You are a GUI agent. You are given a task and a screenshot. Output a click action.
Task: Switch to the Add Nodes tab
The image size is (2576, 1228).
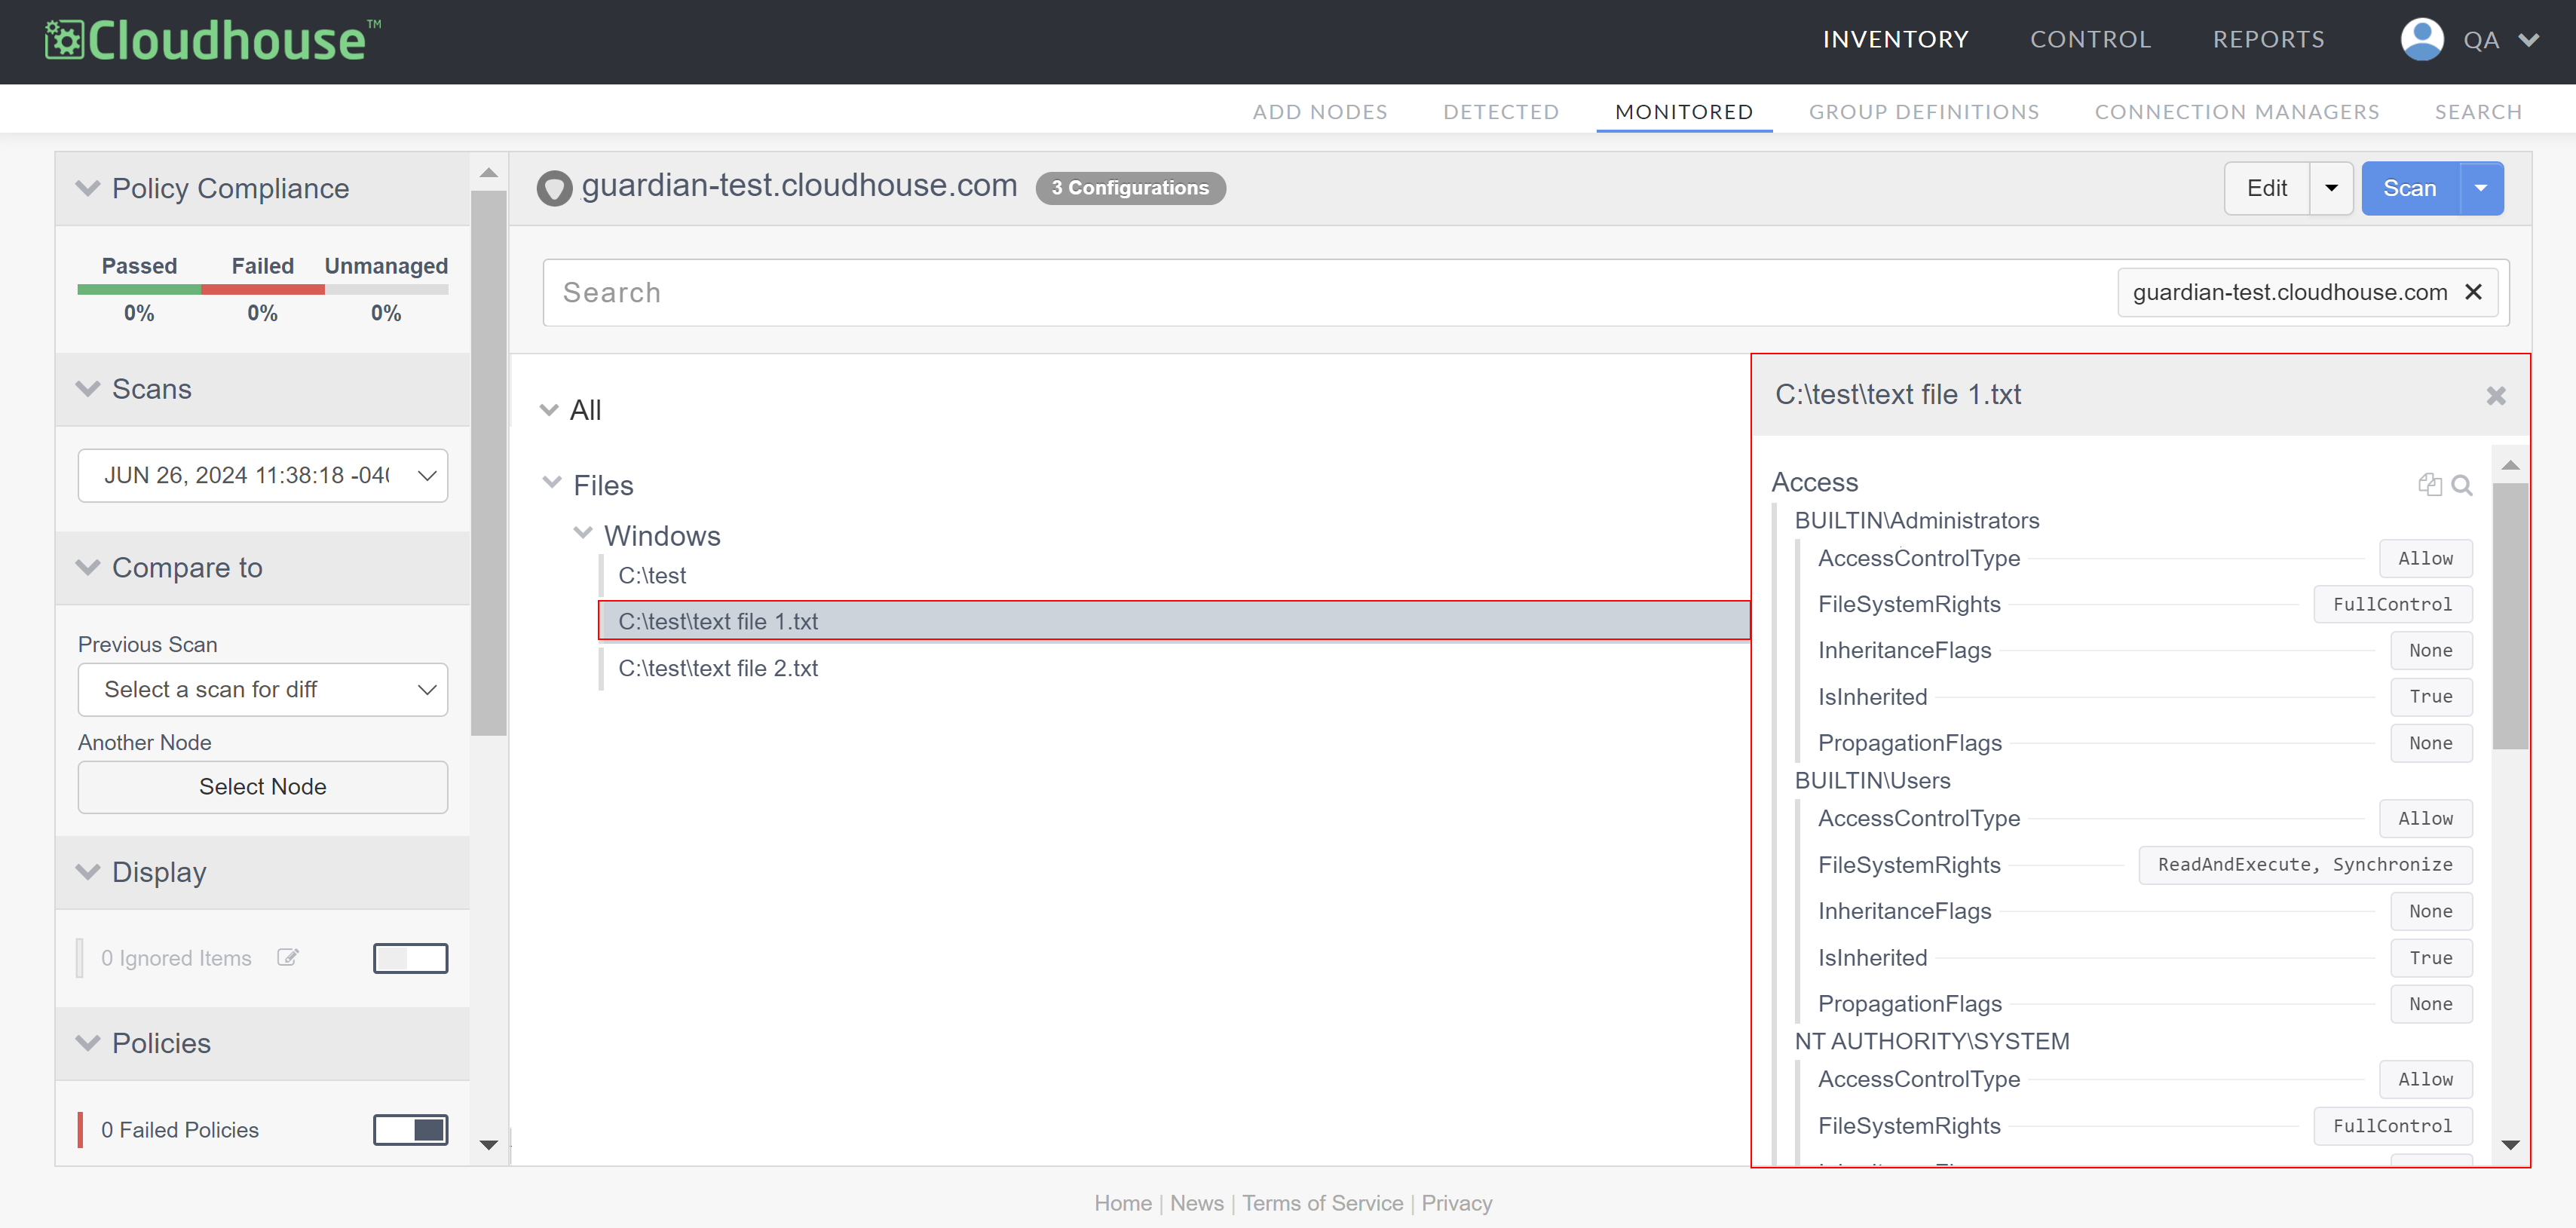pos(1320,111)
